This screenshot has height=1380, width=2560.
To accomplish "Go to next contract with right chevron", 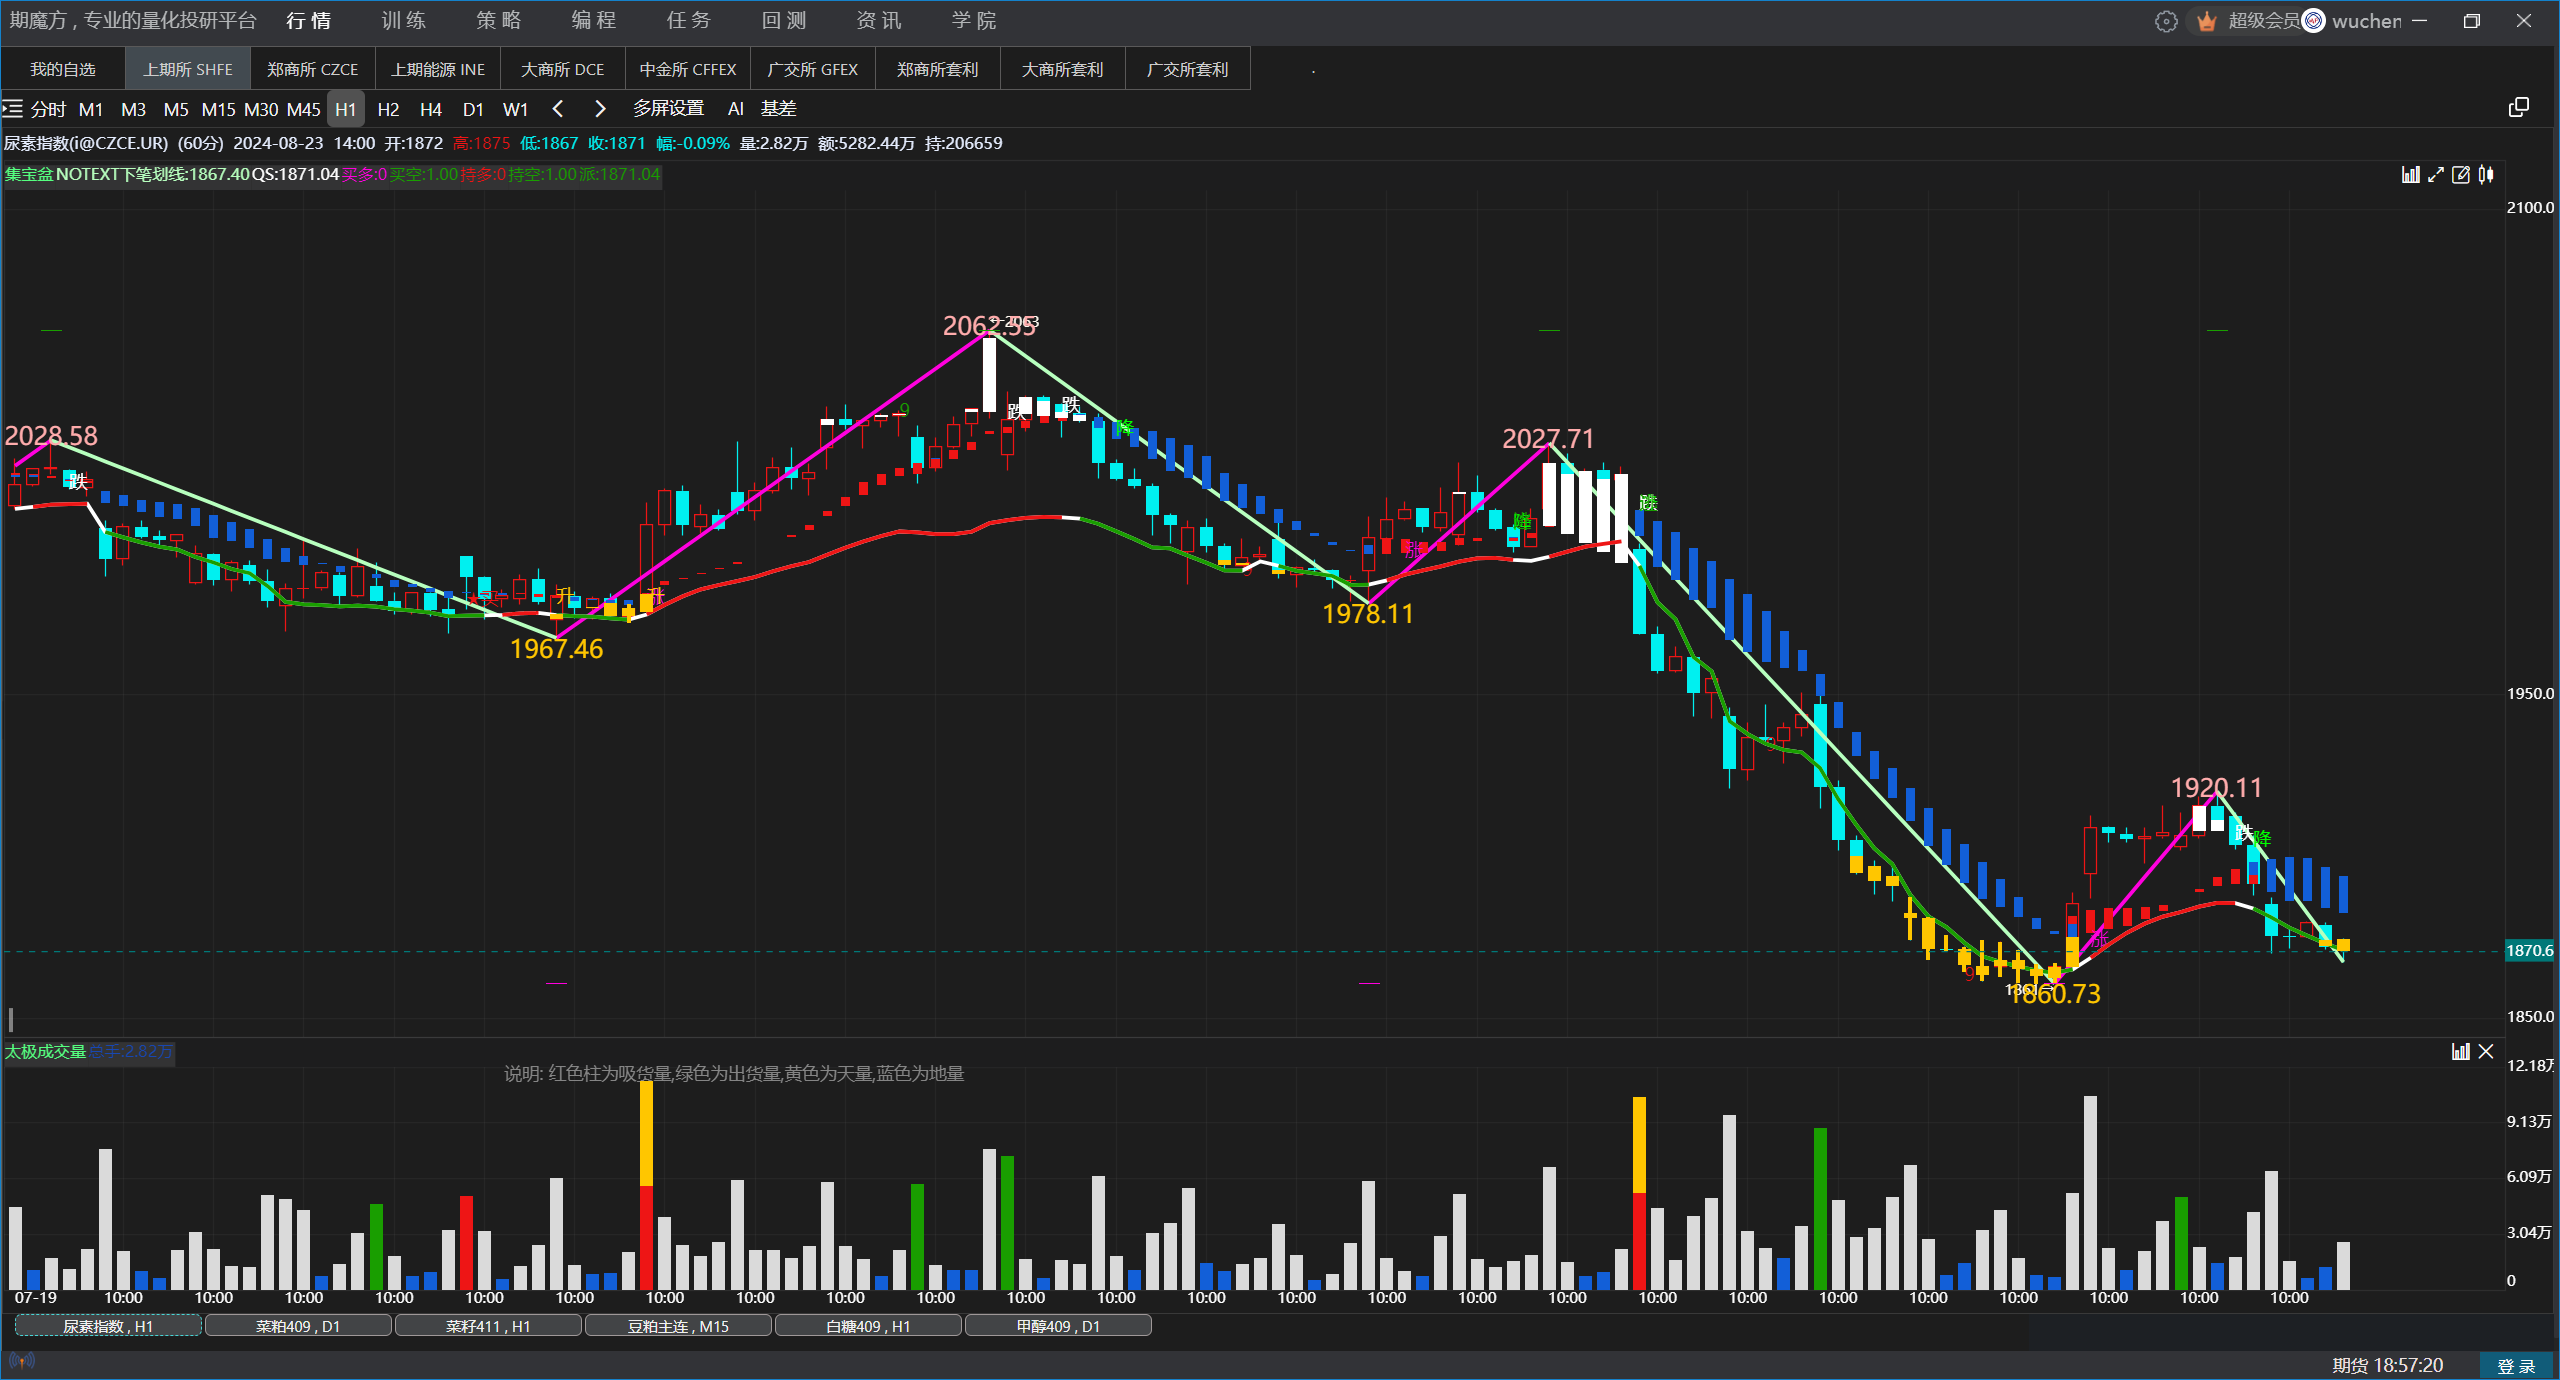I will coord(600,109).
